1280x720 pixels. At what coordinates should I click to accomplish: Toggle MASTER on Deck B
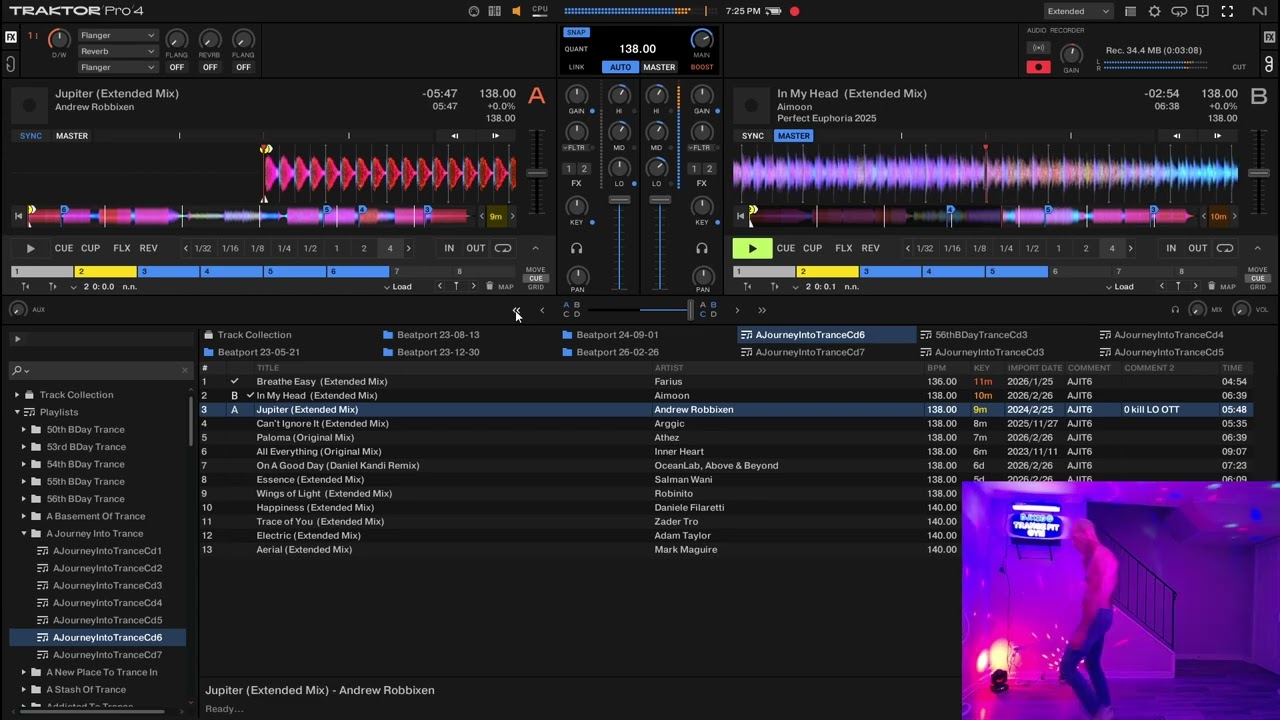click(794, 136)
